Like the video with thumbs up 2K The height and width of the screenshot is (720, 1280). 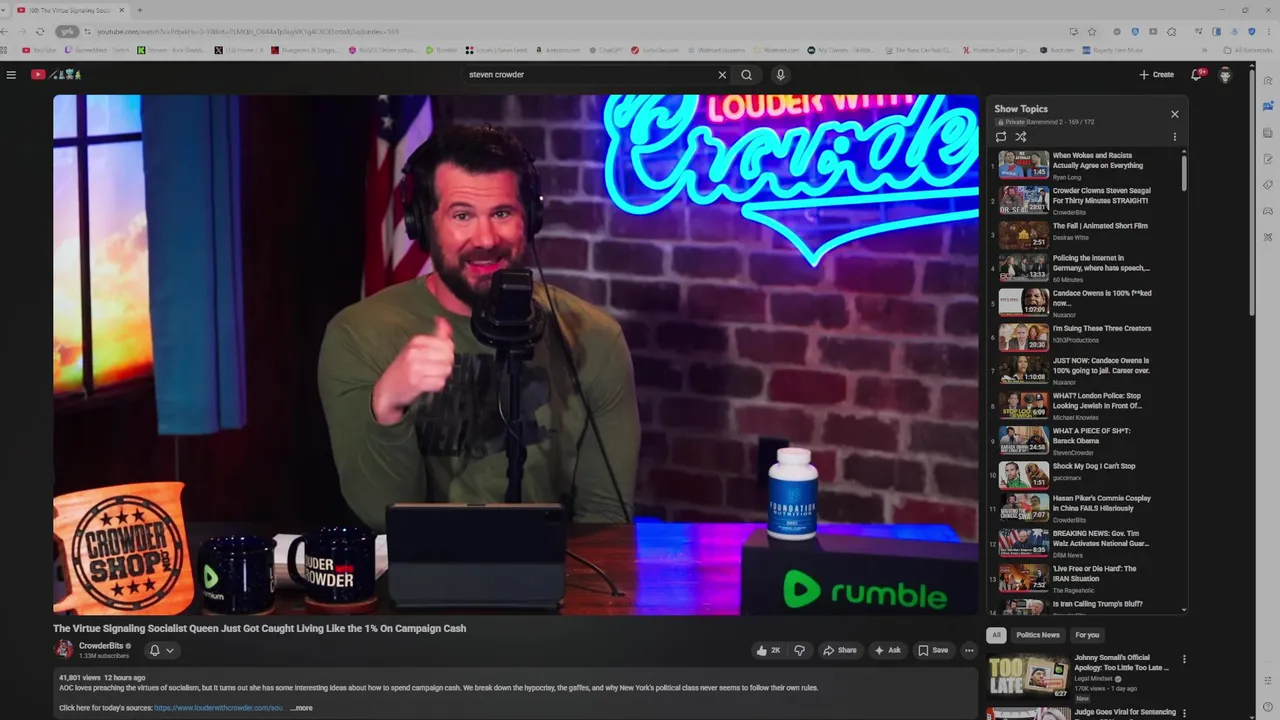point(768,650)
